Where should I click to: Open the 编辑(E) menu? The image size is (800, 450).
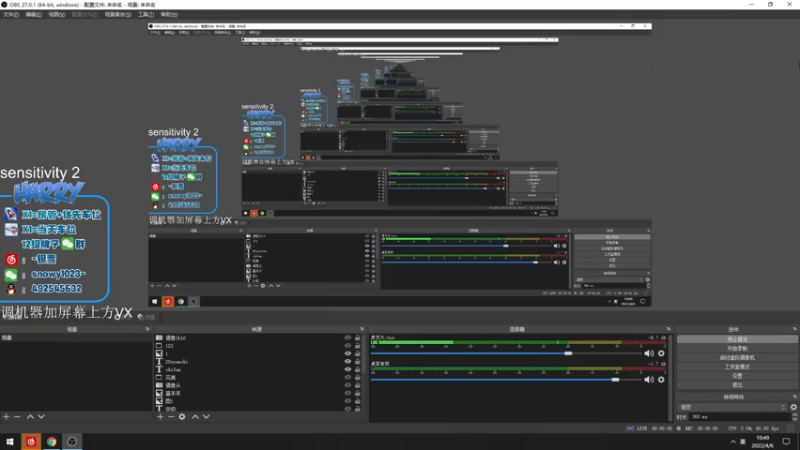34,15
